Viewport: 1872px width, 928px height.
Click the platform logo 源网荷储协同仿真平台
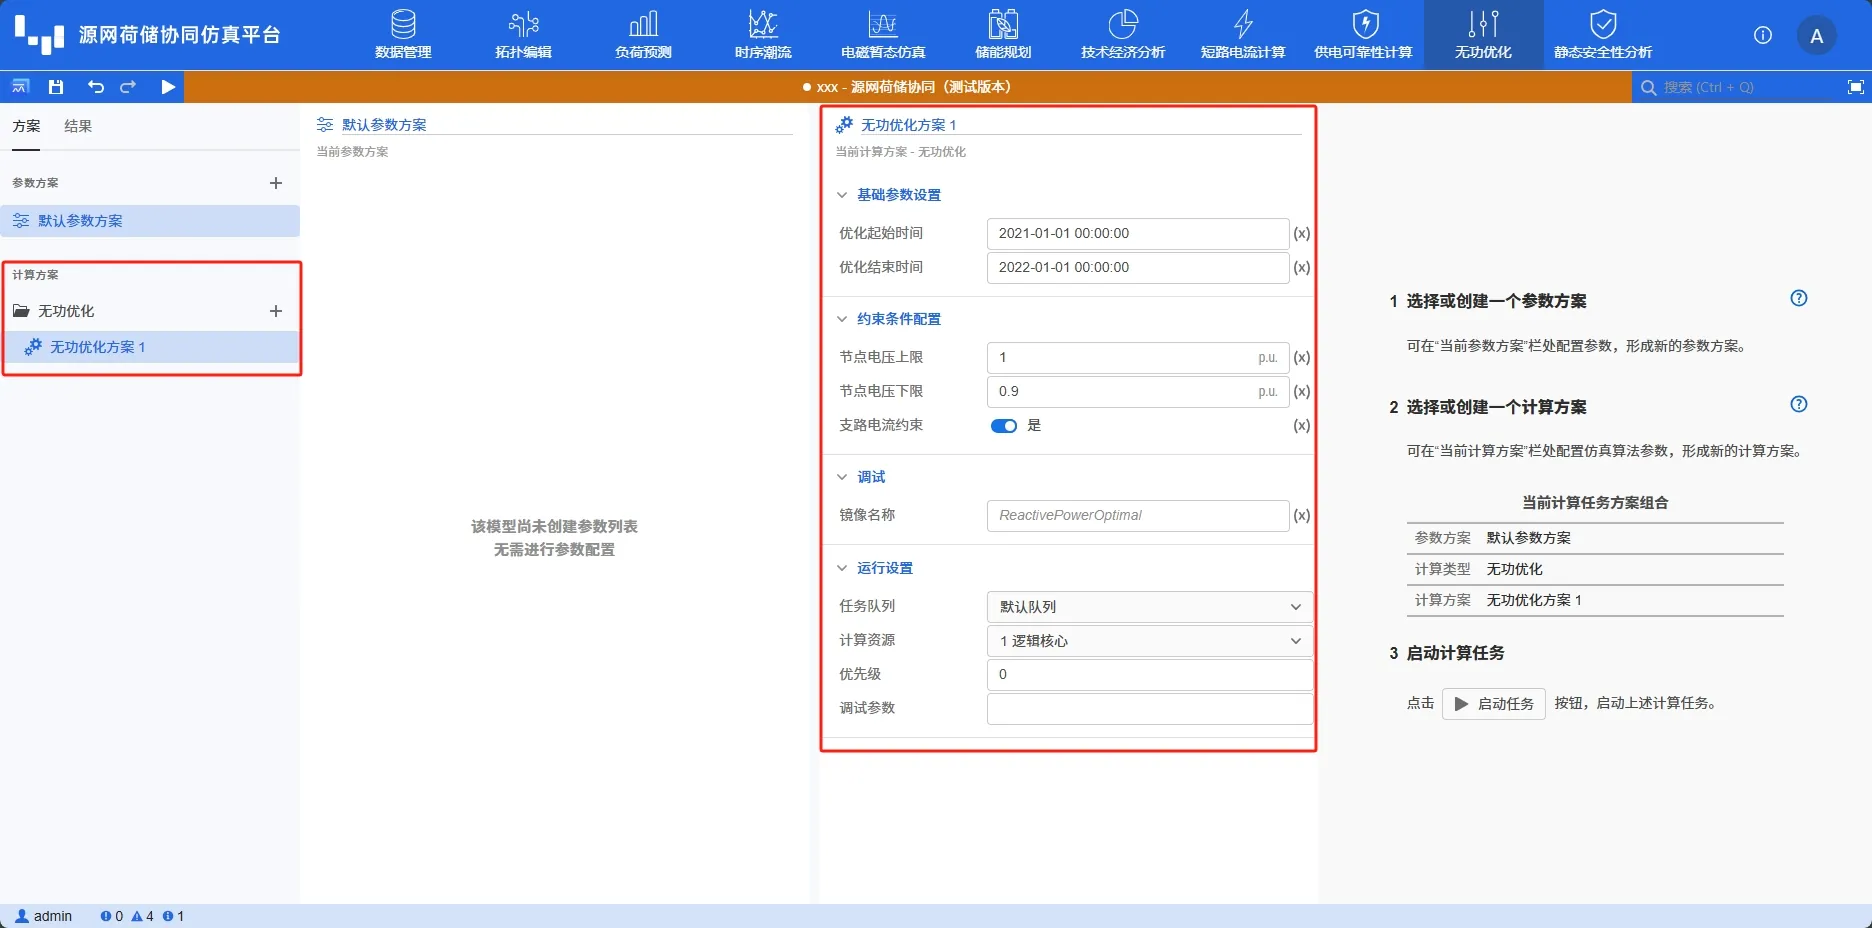[148, 35]
